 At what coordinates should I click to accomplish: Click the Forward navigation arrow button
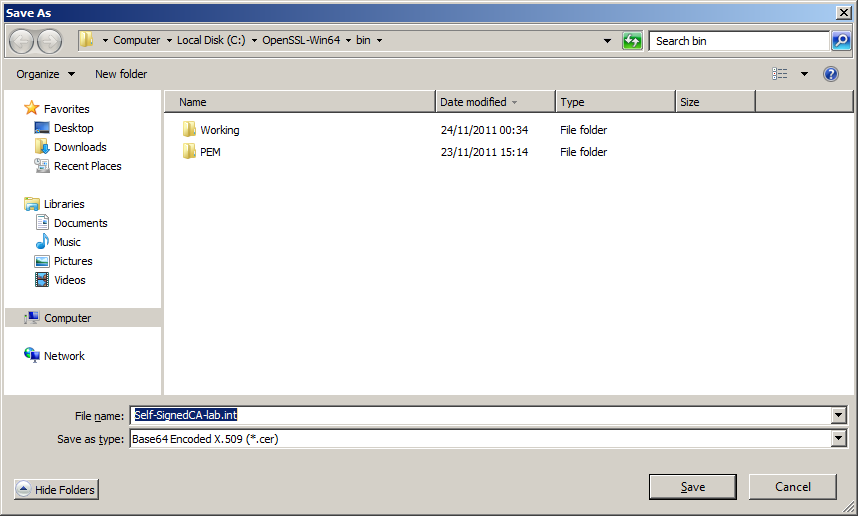(x=49, y=41)
